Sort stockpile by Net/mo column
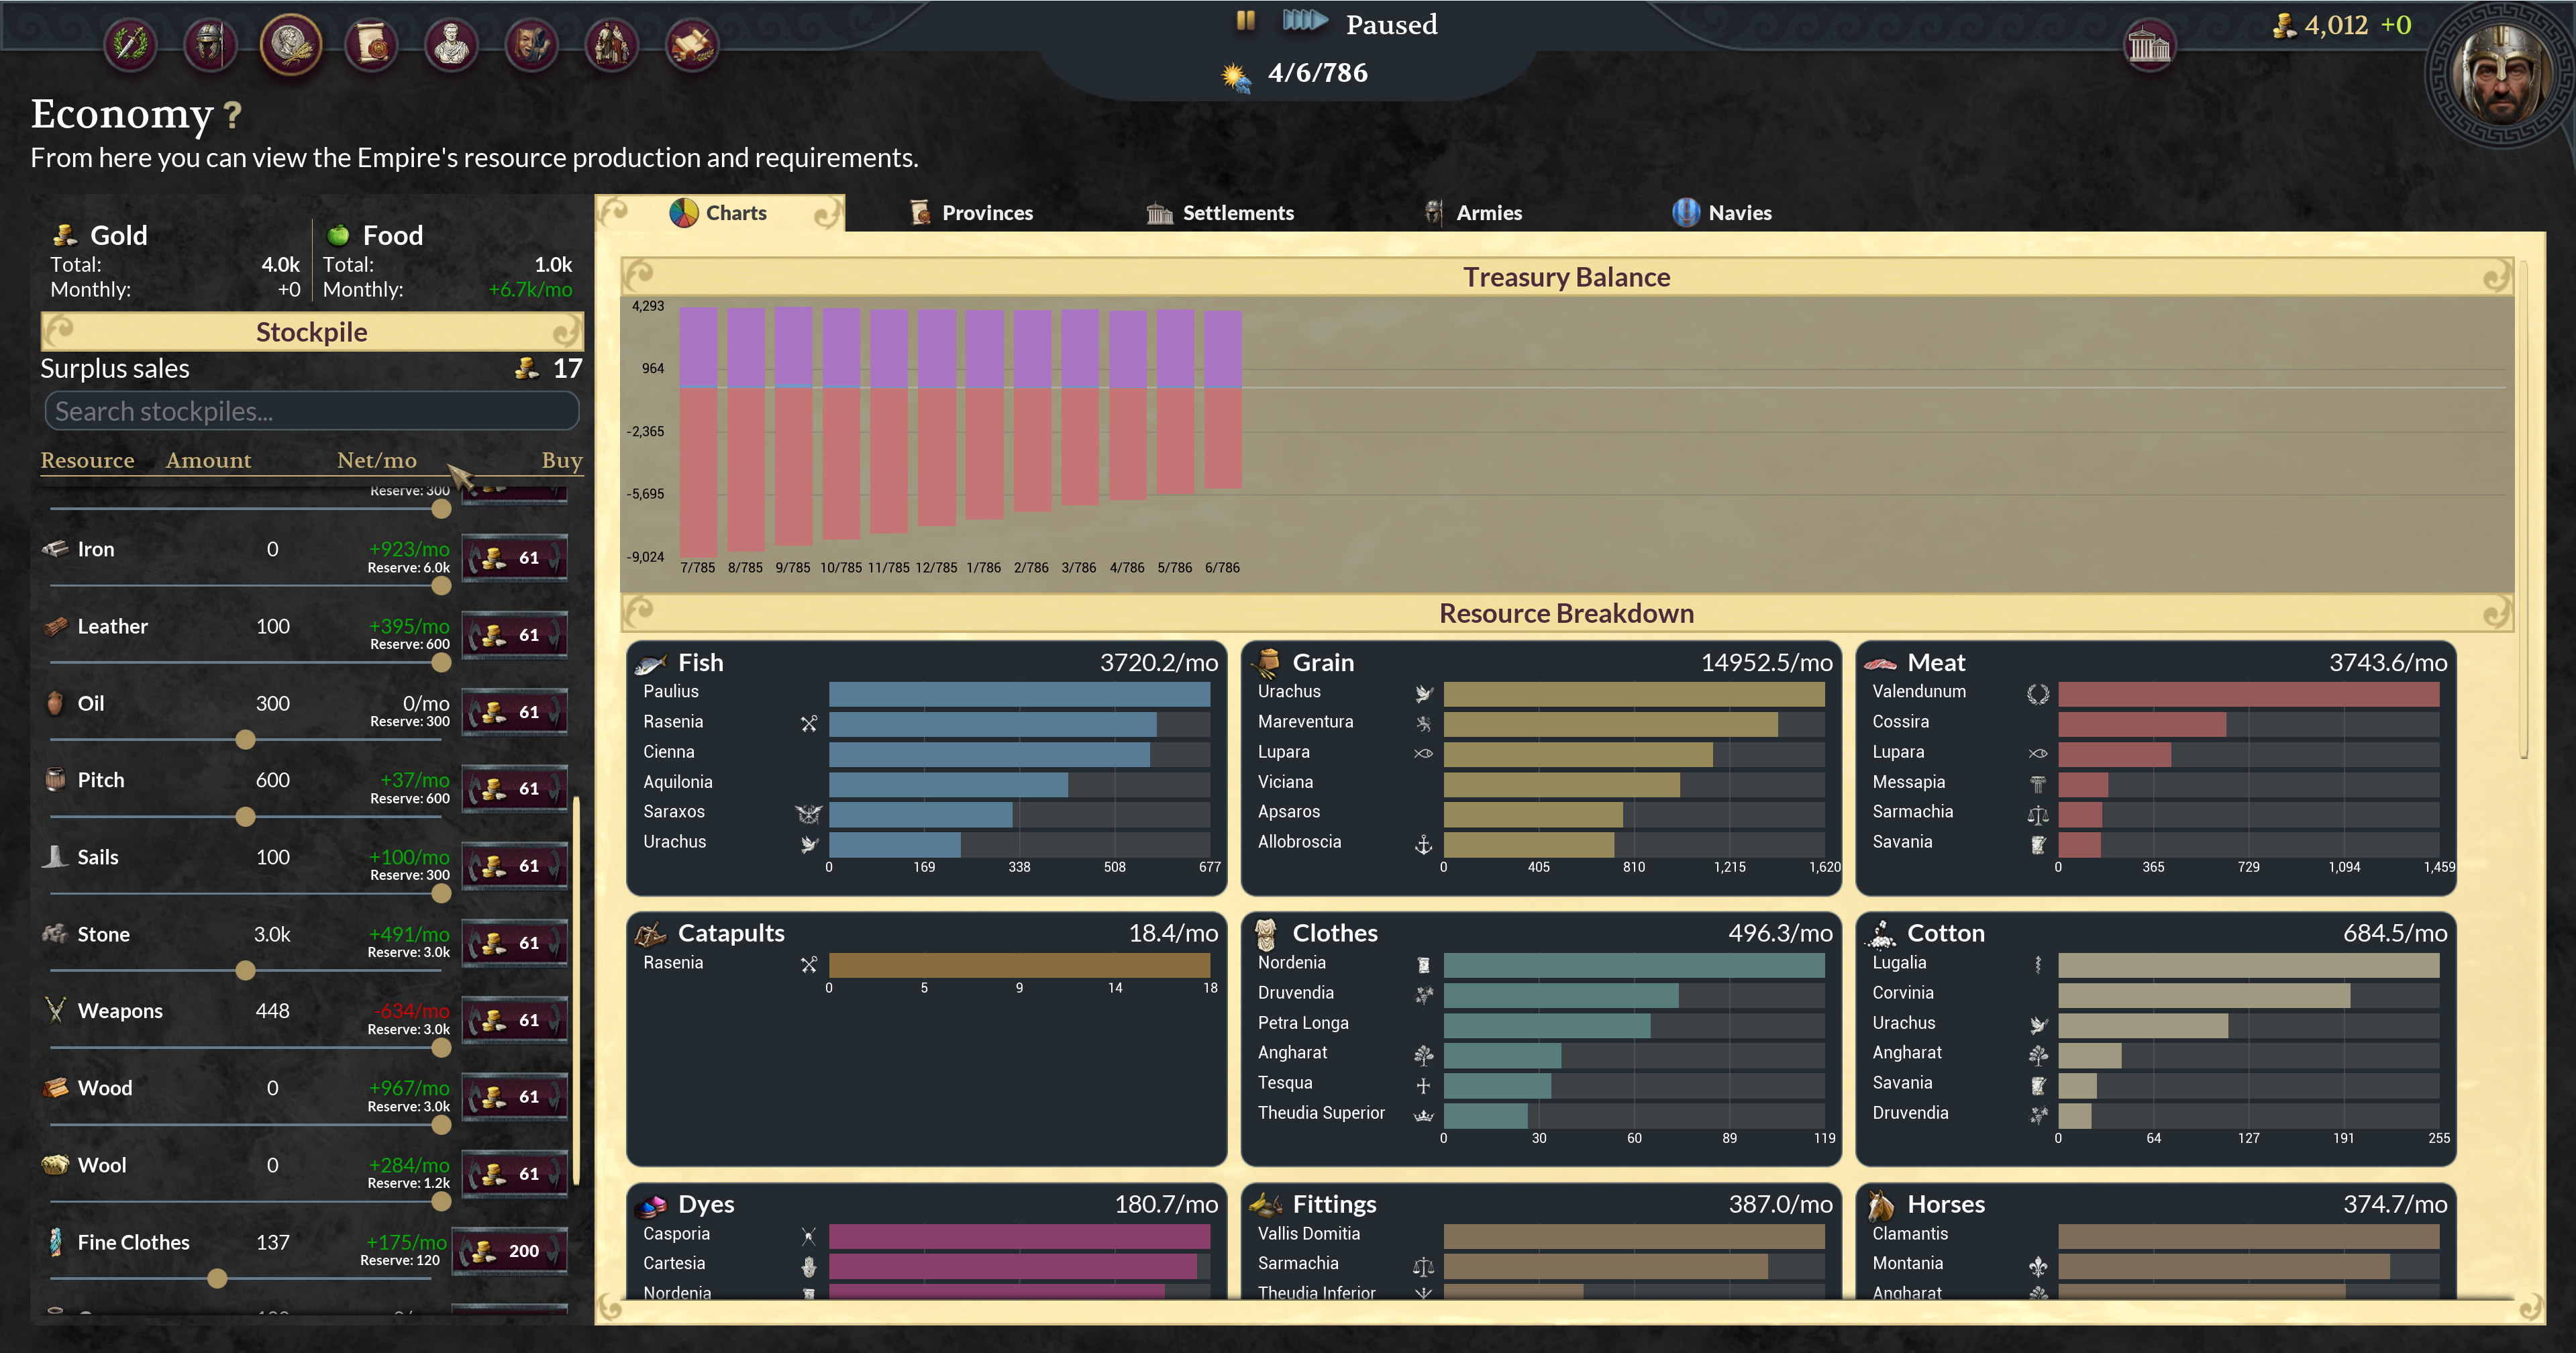2576x1353 pixels. [376, 461]
